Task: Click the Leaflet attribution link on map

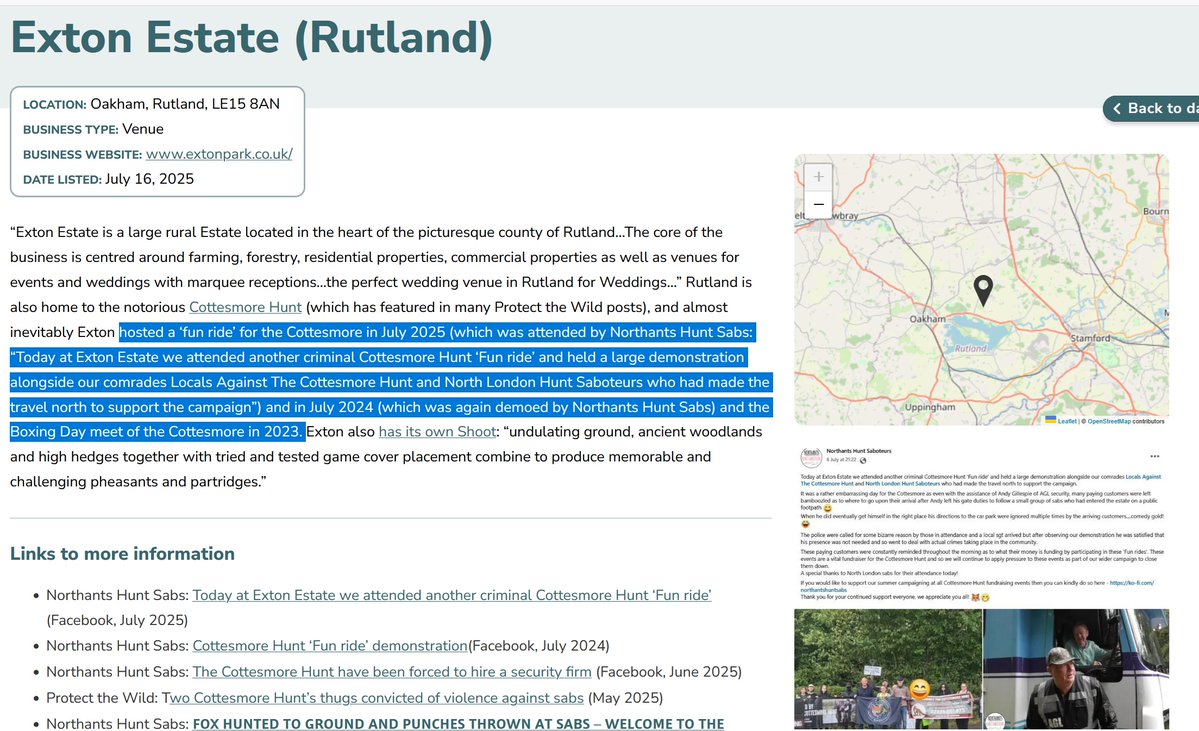Action: tap(1066, 421)
